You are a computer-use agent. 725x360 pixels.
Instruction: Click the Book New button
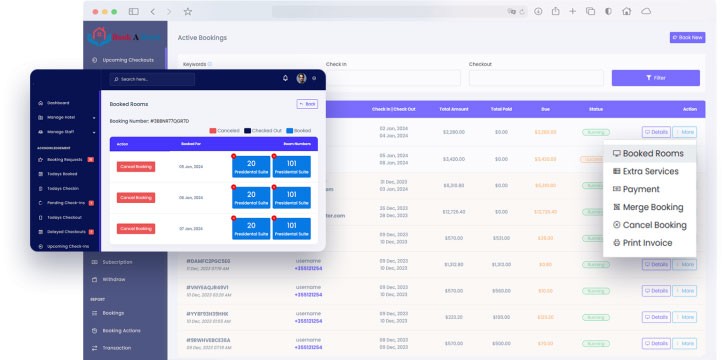pyautogui.click(x=687, y=37)
